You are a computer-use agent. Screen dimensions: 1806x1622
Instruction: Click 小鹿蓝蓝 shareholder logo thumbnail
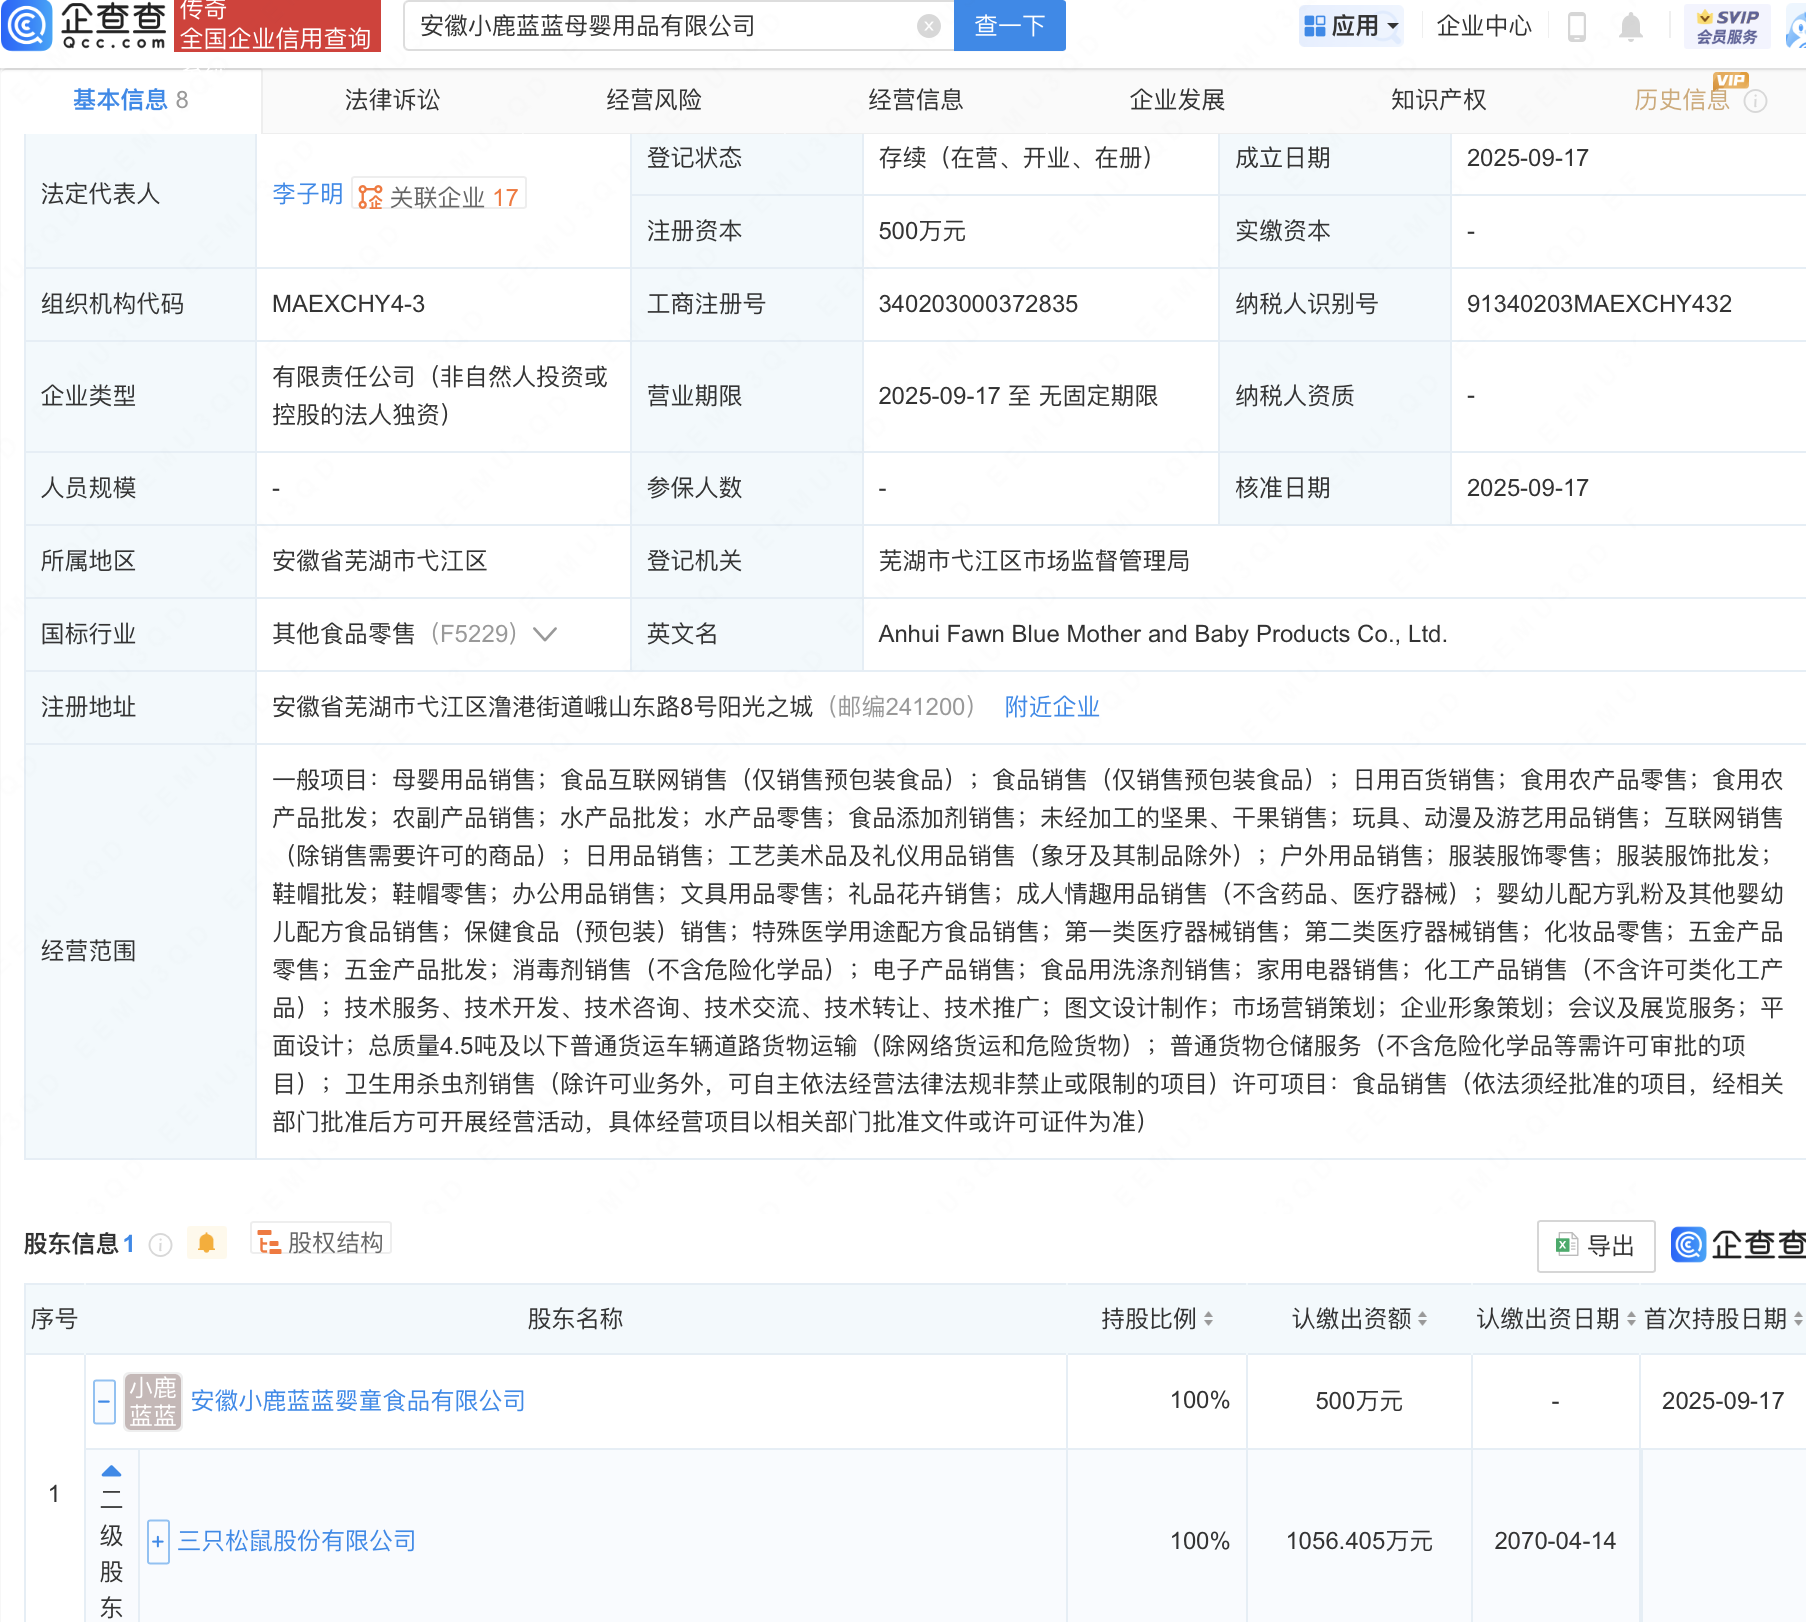click(153, 1401)
